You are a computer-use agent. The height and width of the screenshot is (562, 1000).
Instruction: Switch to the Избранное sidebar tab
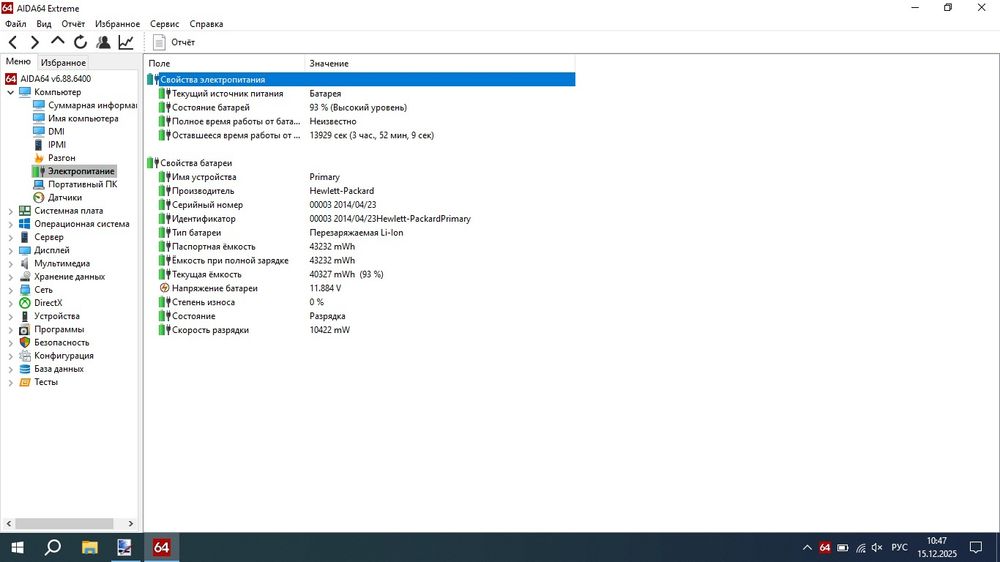pyautogui.click(x=63, y=63)
